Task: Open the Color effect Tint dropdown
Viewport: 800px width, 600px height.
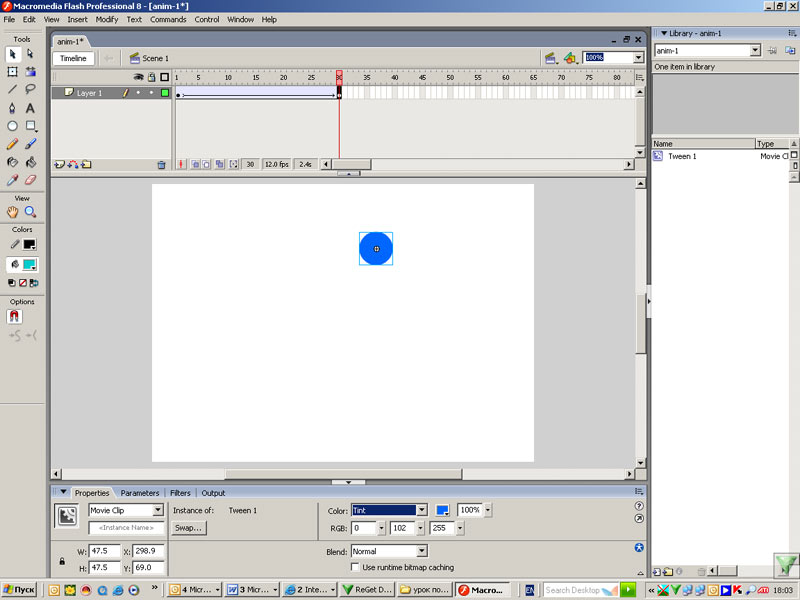Action: click(421, 510)
